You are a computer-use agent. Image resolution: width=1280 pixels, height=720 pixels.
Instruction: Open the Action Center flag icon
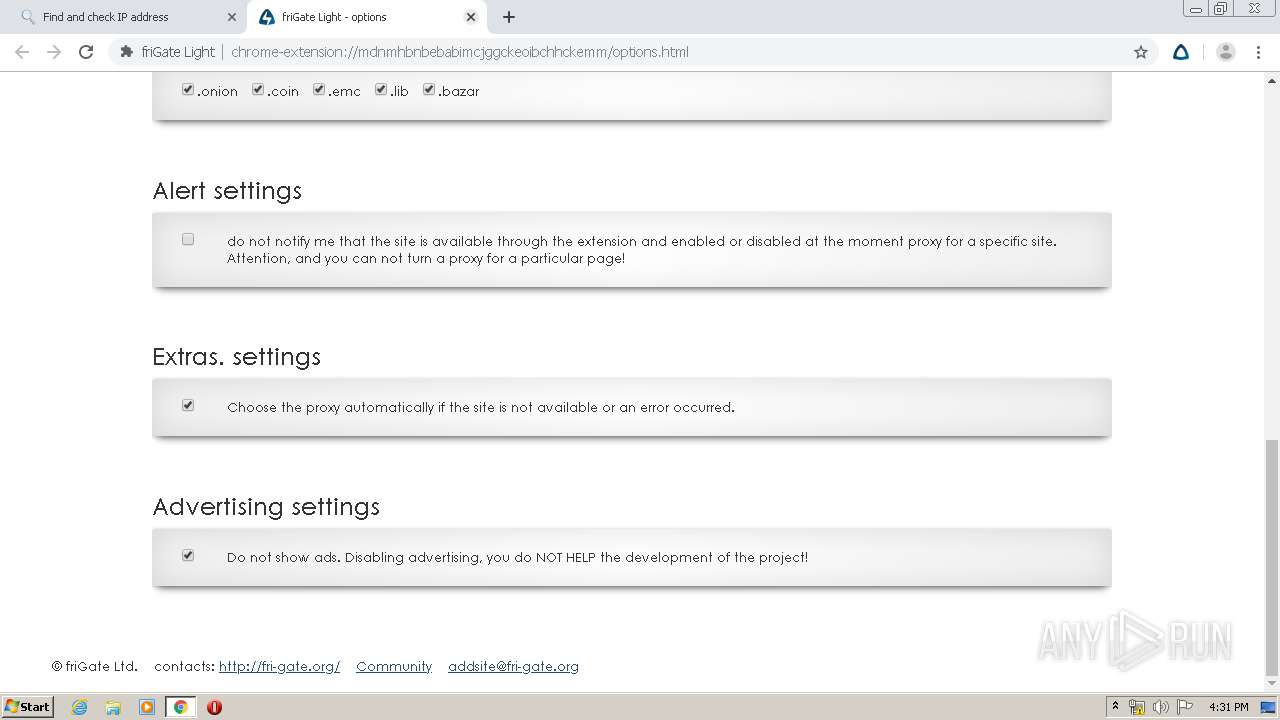(1185, 707)
